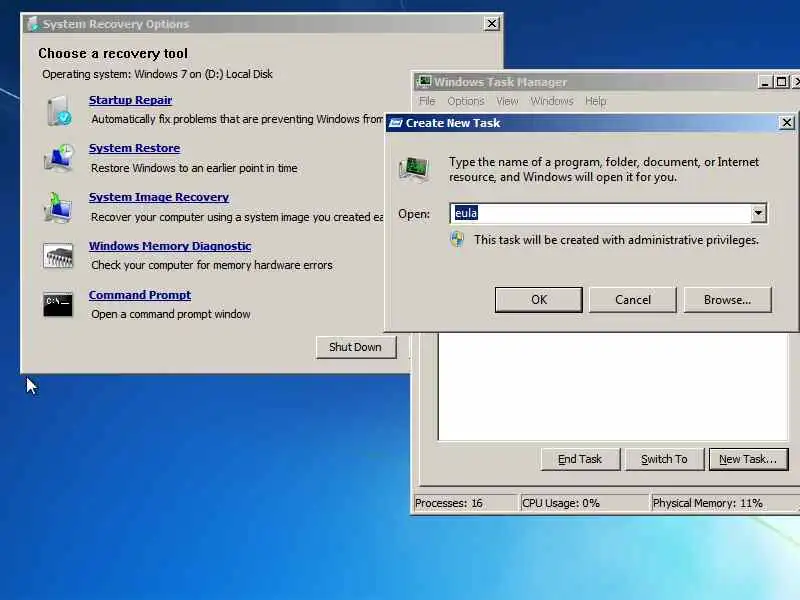
Task: Maximize the Windows Task Manager window
Action: (781, 82)
